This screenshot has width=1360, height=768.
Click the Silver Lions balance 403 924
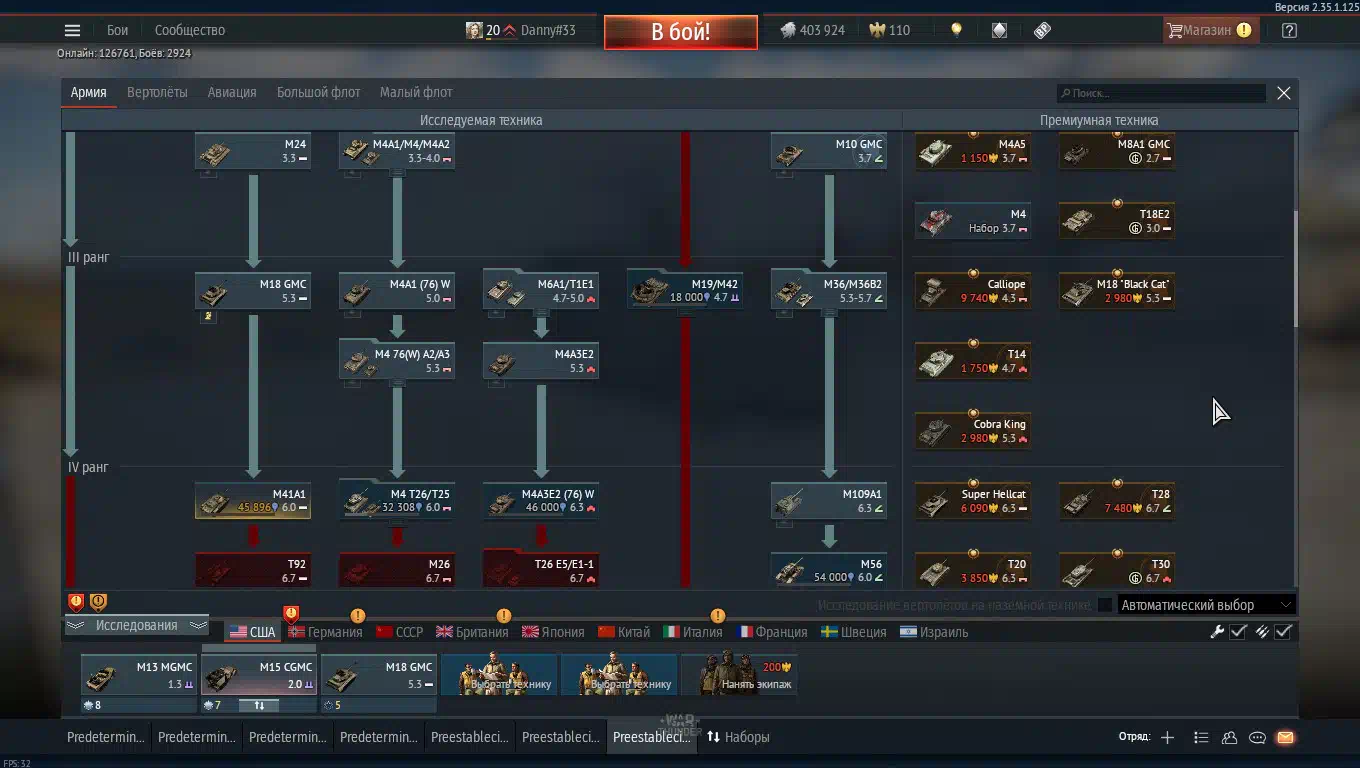pyautogui.click(x=812, y=30)
